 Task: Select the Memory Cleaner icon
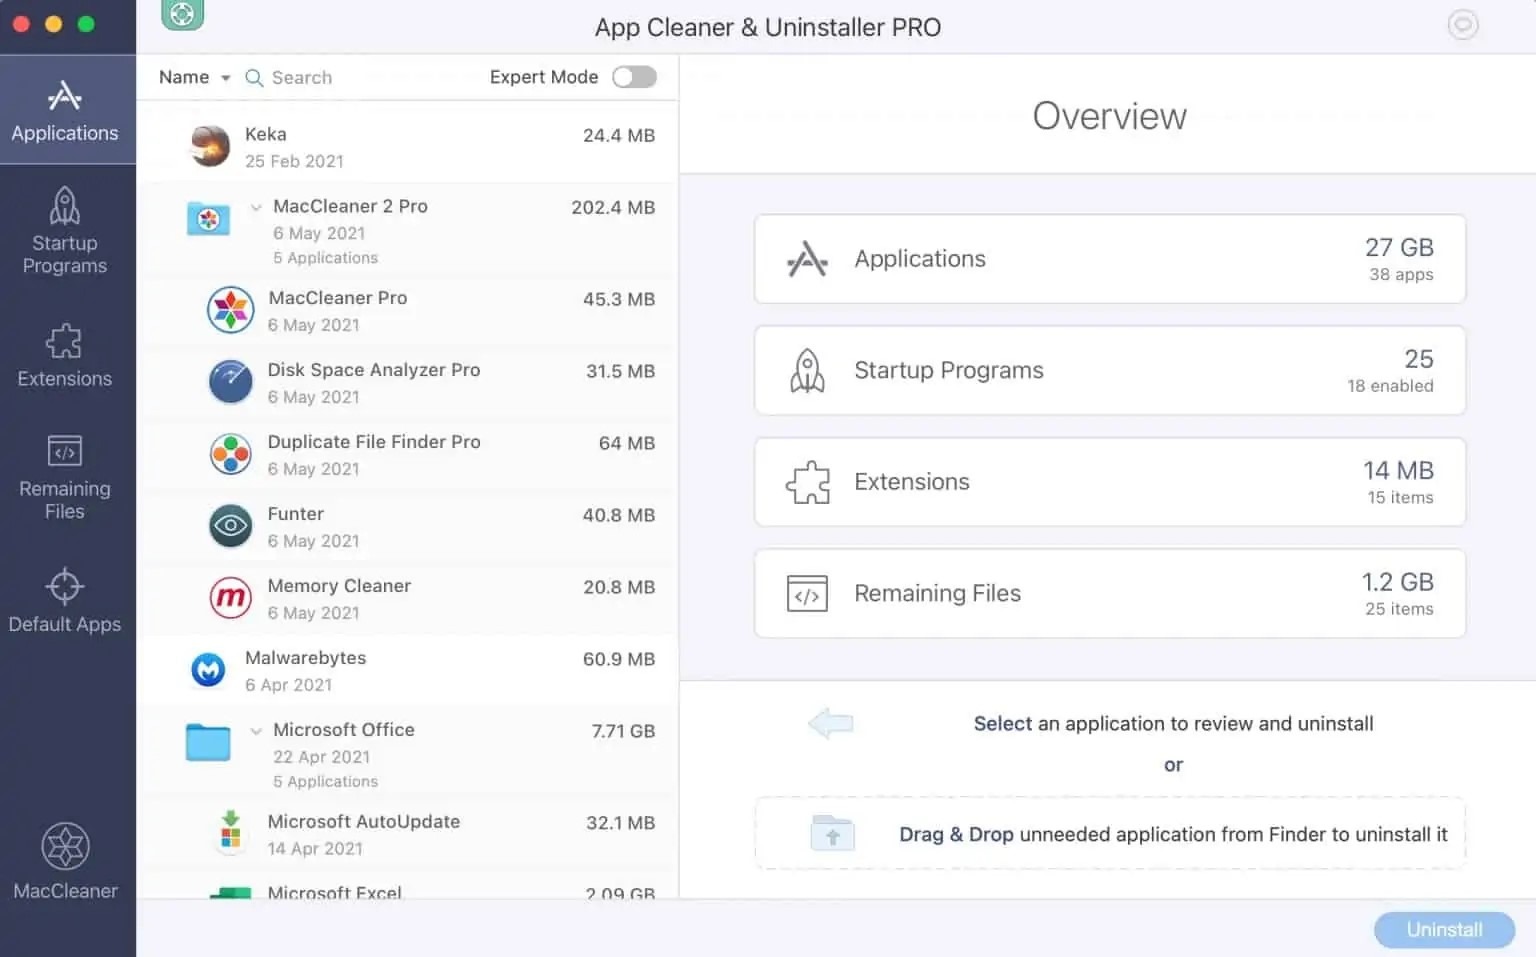(230, 598)
